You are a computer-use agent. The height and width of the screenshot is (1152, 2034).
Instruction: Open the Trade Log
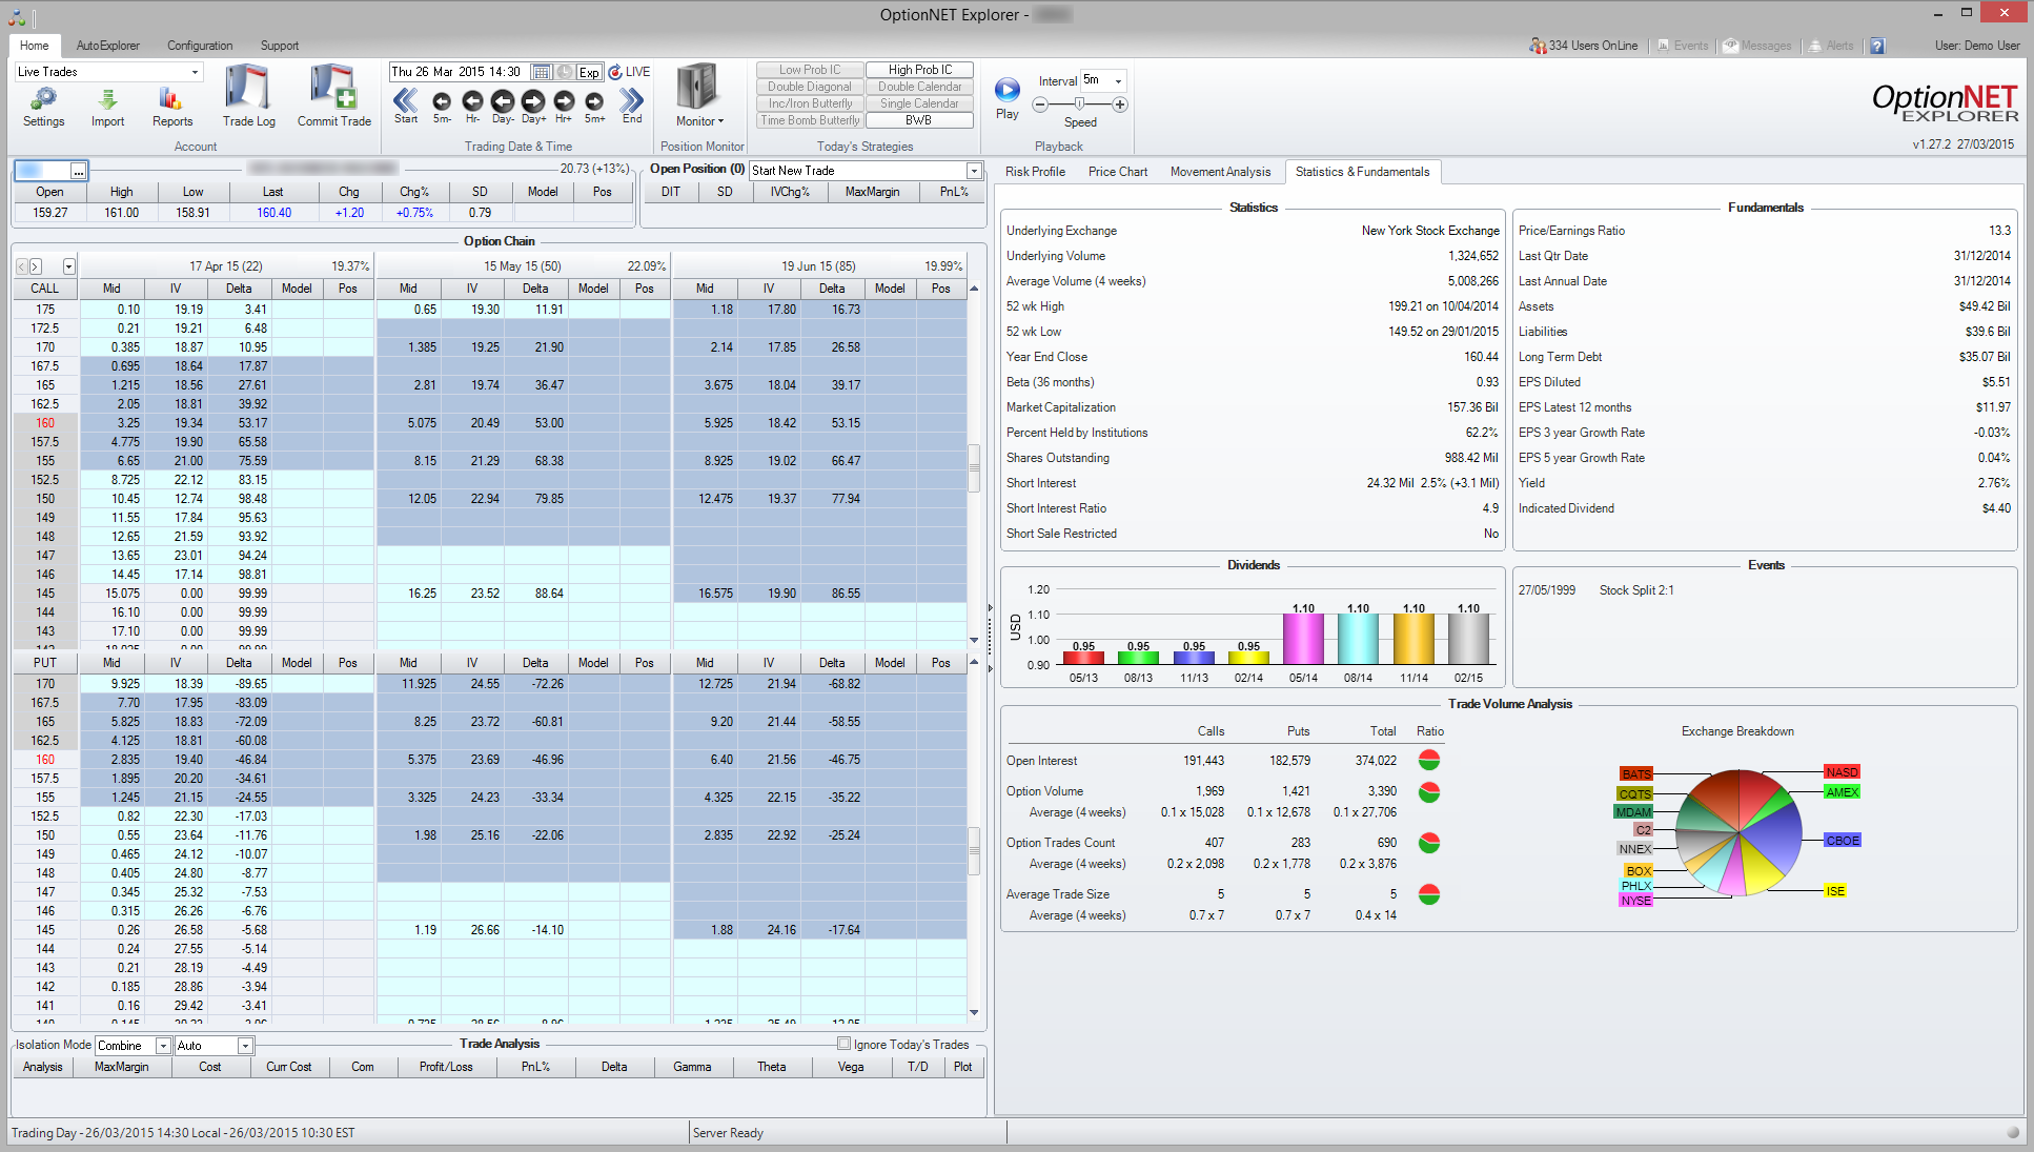[248, 95]
